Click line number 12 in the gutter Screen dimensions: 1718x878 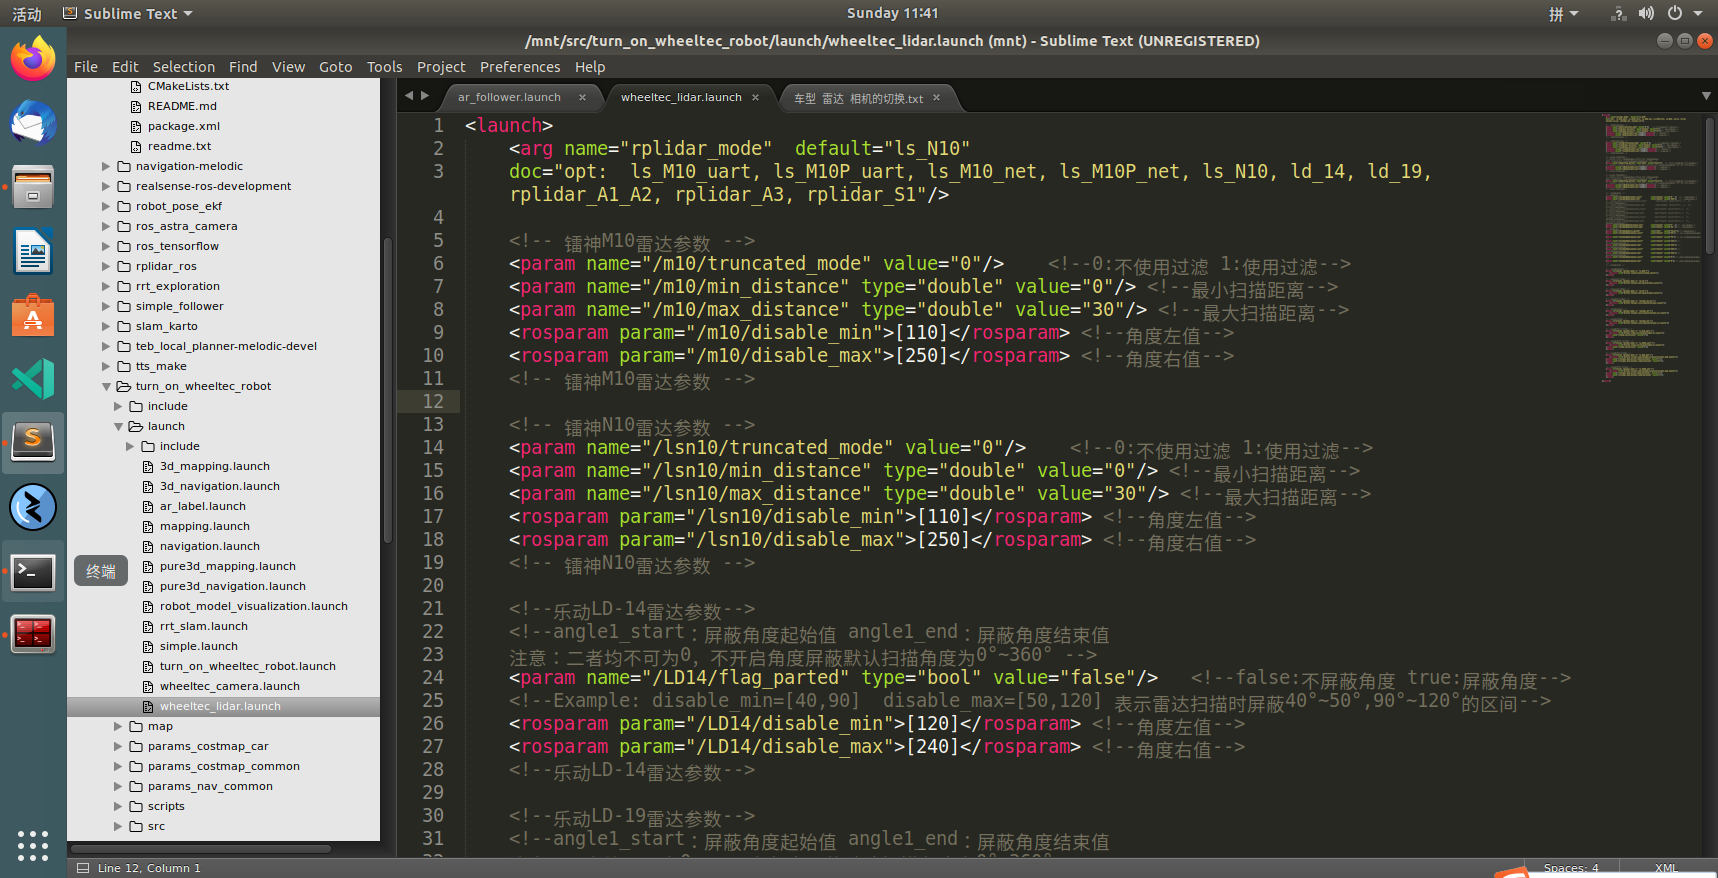point(433,401)
